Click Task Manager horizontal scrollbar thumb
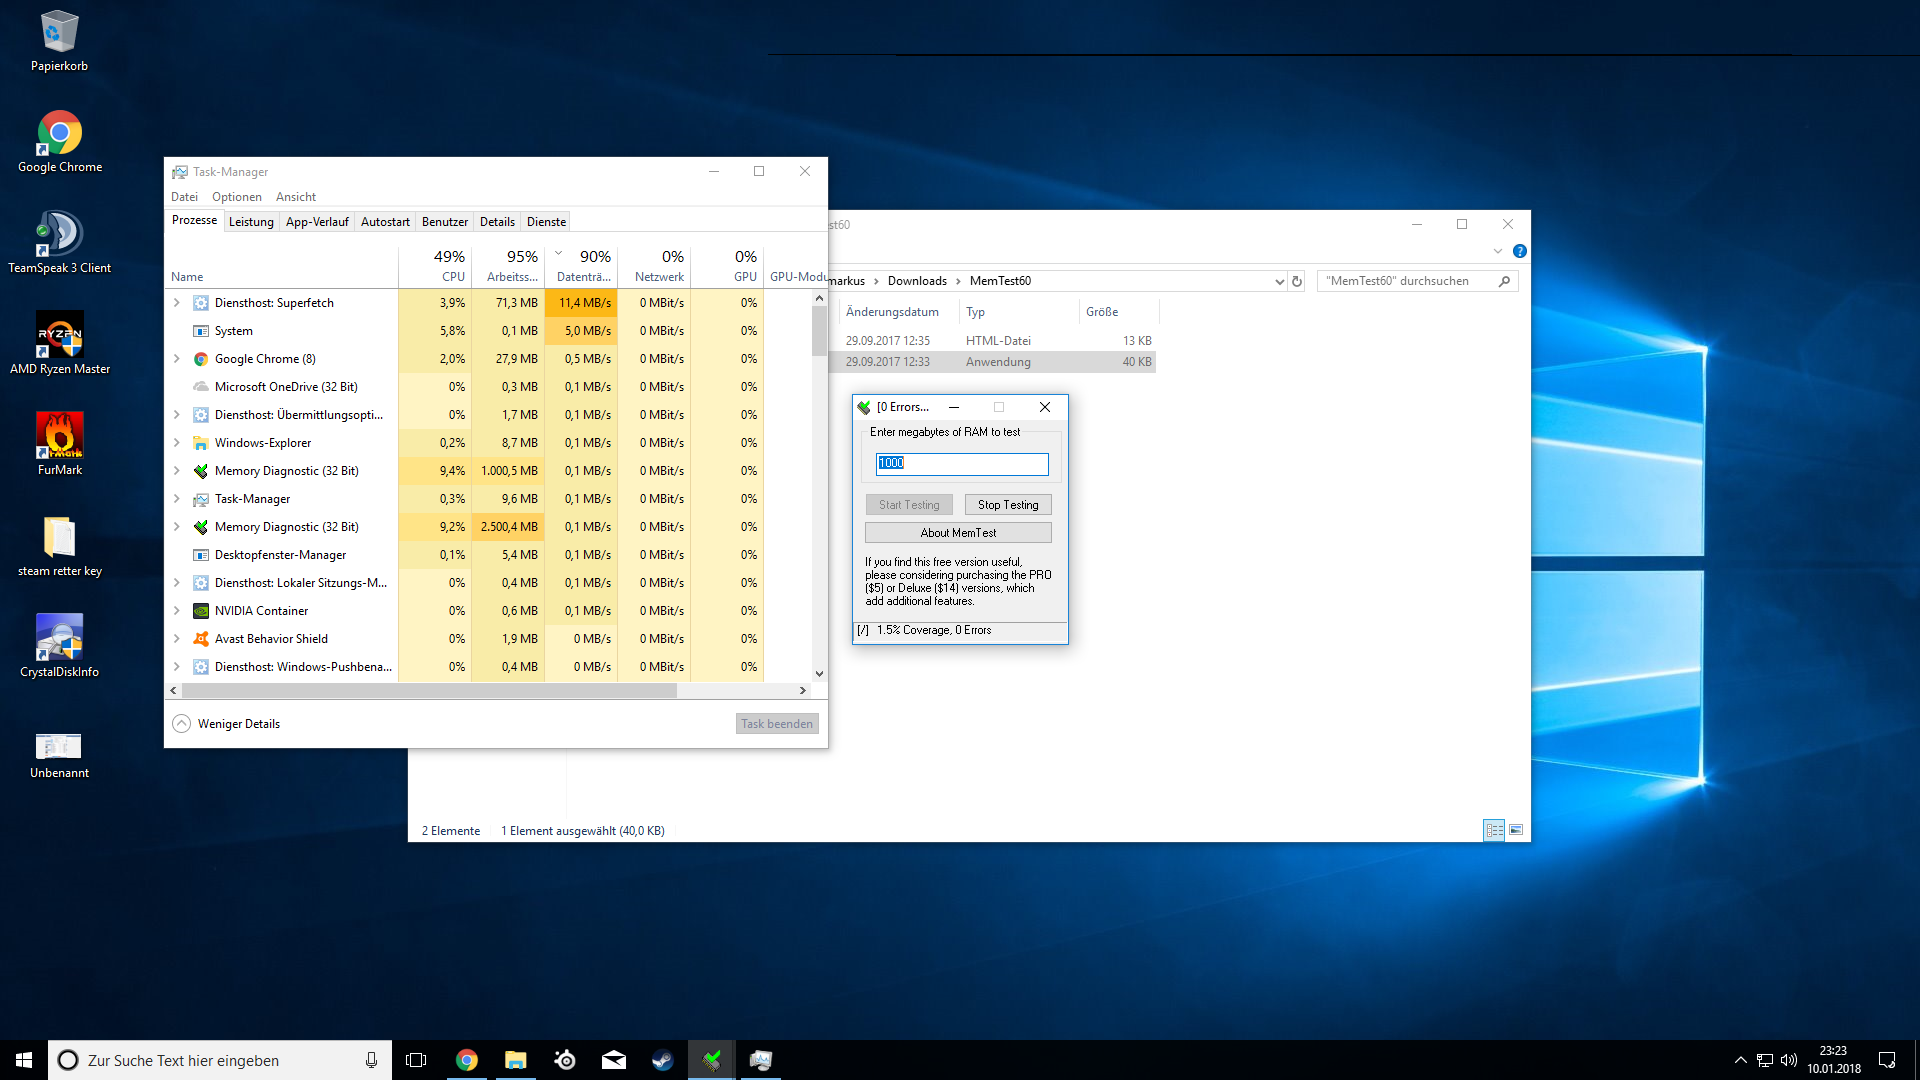The image size is (1920, 1080). click(430, 690)
